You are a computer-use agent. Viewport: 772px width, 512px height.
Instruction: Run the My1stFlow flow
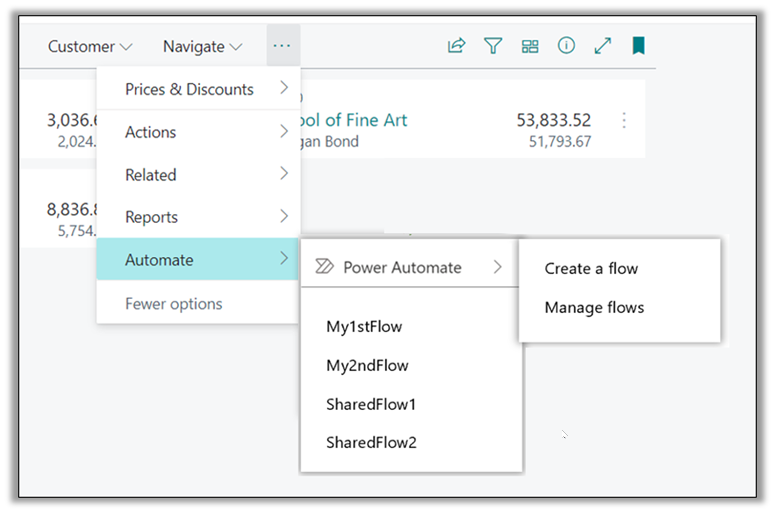364,326
